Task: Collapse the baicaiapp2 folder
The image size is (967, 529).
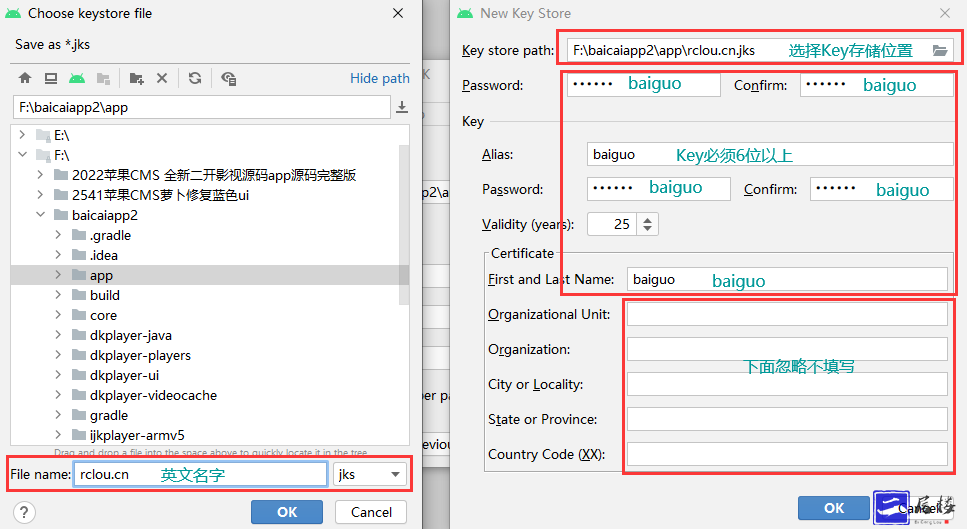Action: (x=40, y=215)
